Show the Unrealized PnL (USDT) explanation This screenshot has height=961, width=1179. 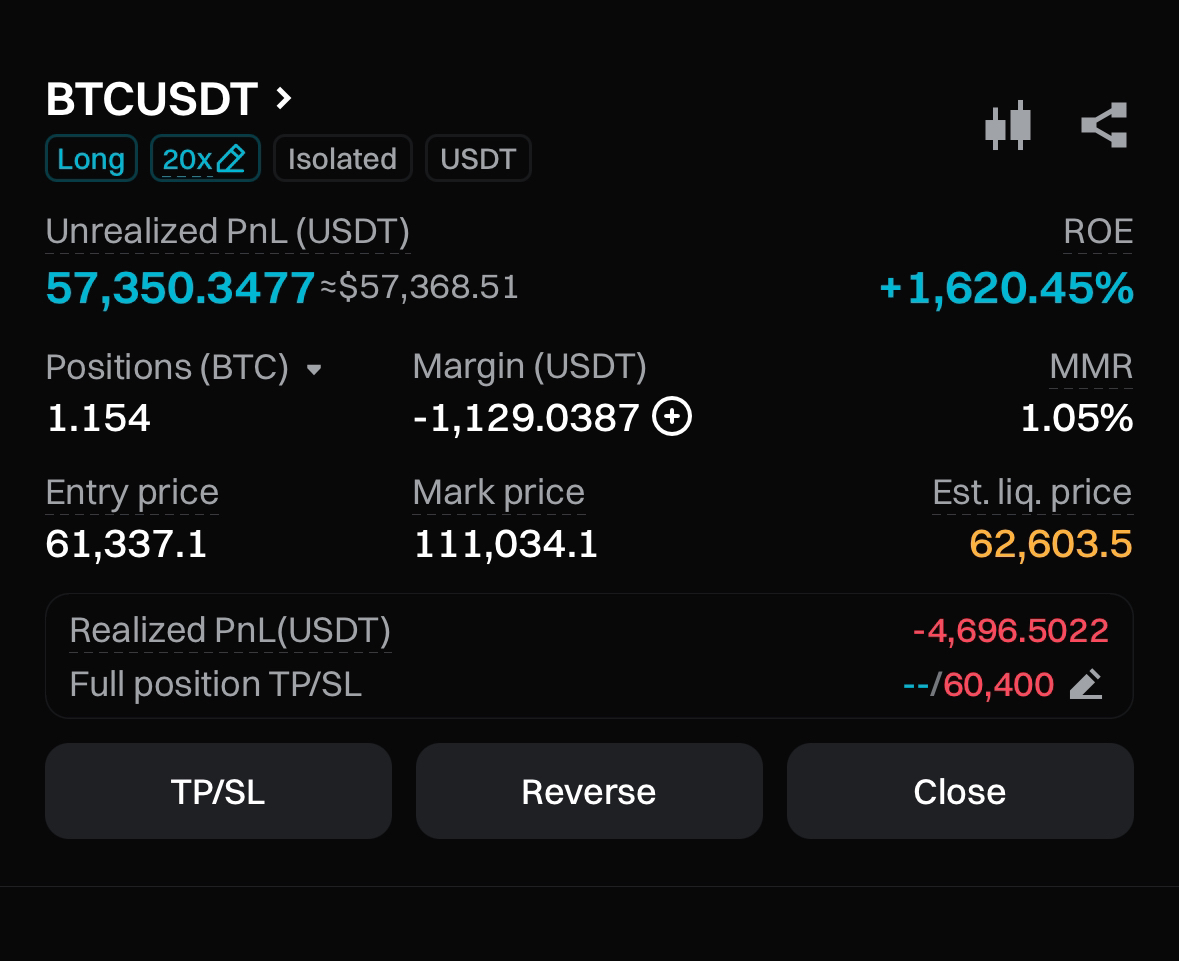(x=228, y=232)
